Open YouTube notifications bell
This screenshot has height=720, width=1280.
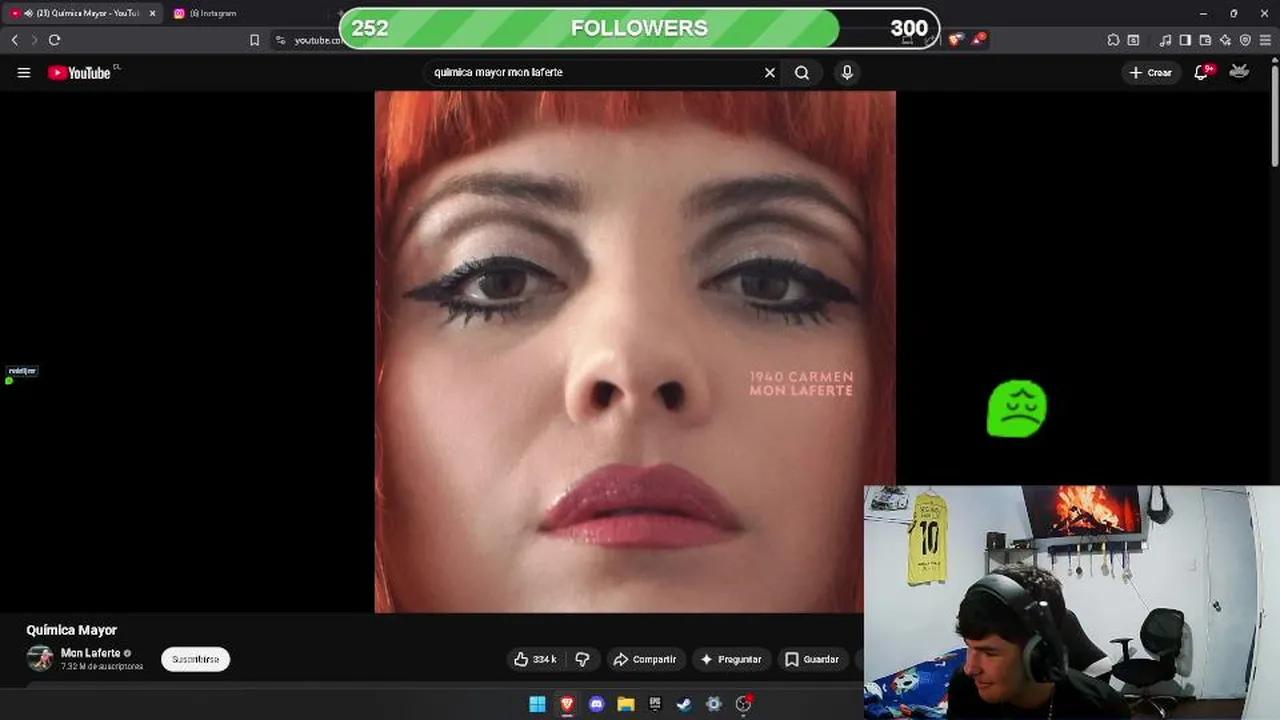[1203, 72]
